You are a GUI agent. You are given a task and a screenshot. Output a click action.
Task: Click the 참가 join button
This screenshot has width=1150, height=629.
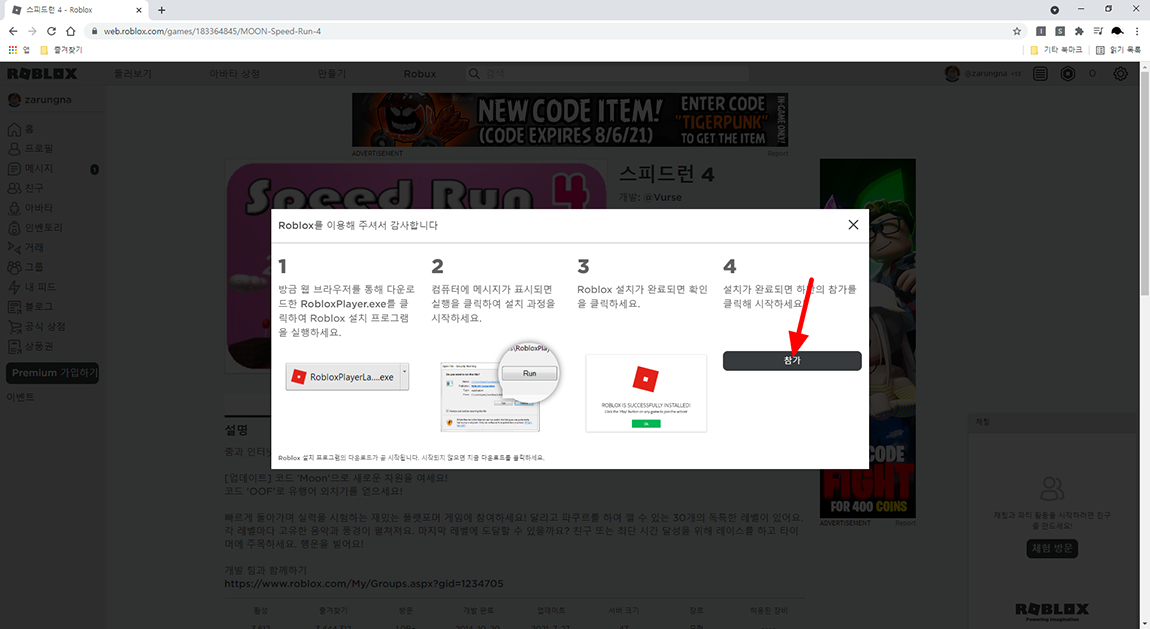[x=792, y=361]
